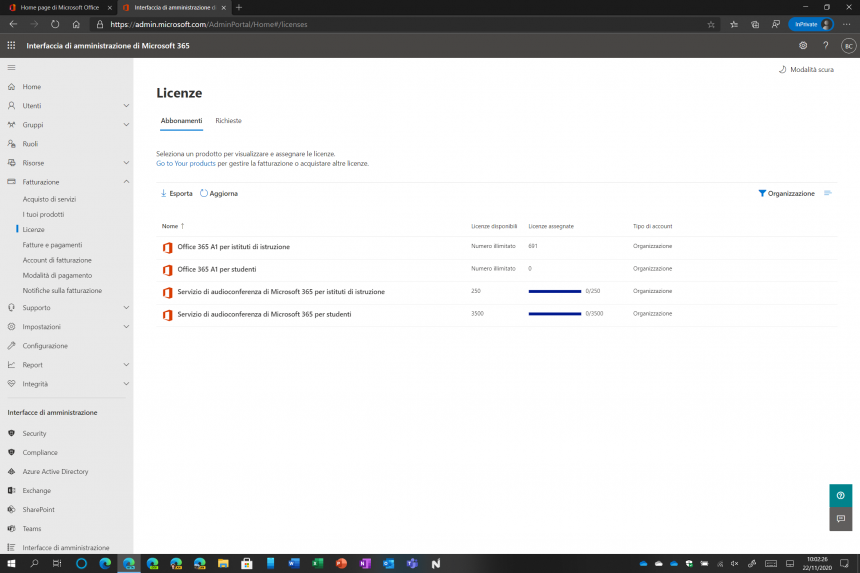Open Windows Start menu

11,563
